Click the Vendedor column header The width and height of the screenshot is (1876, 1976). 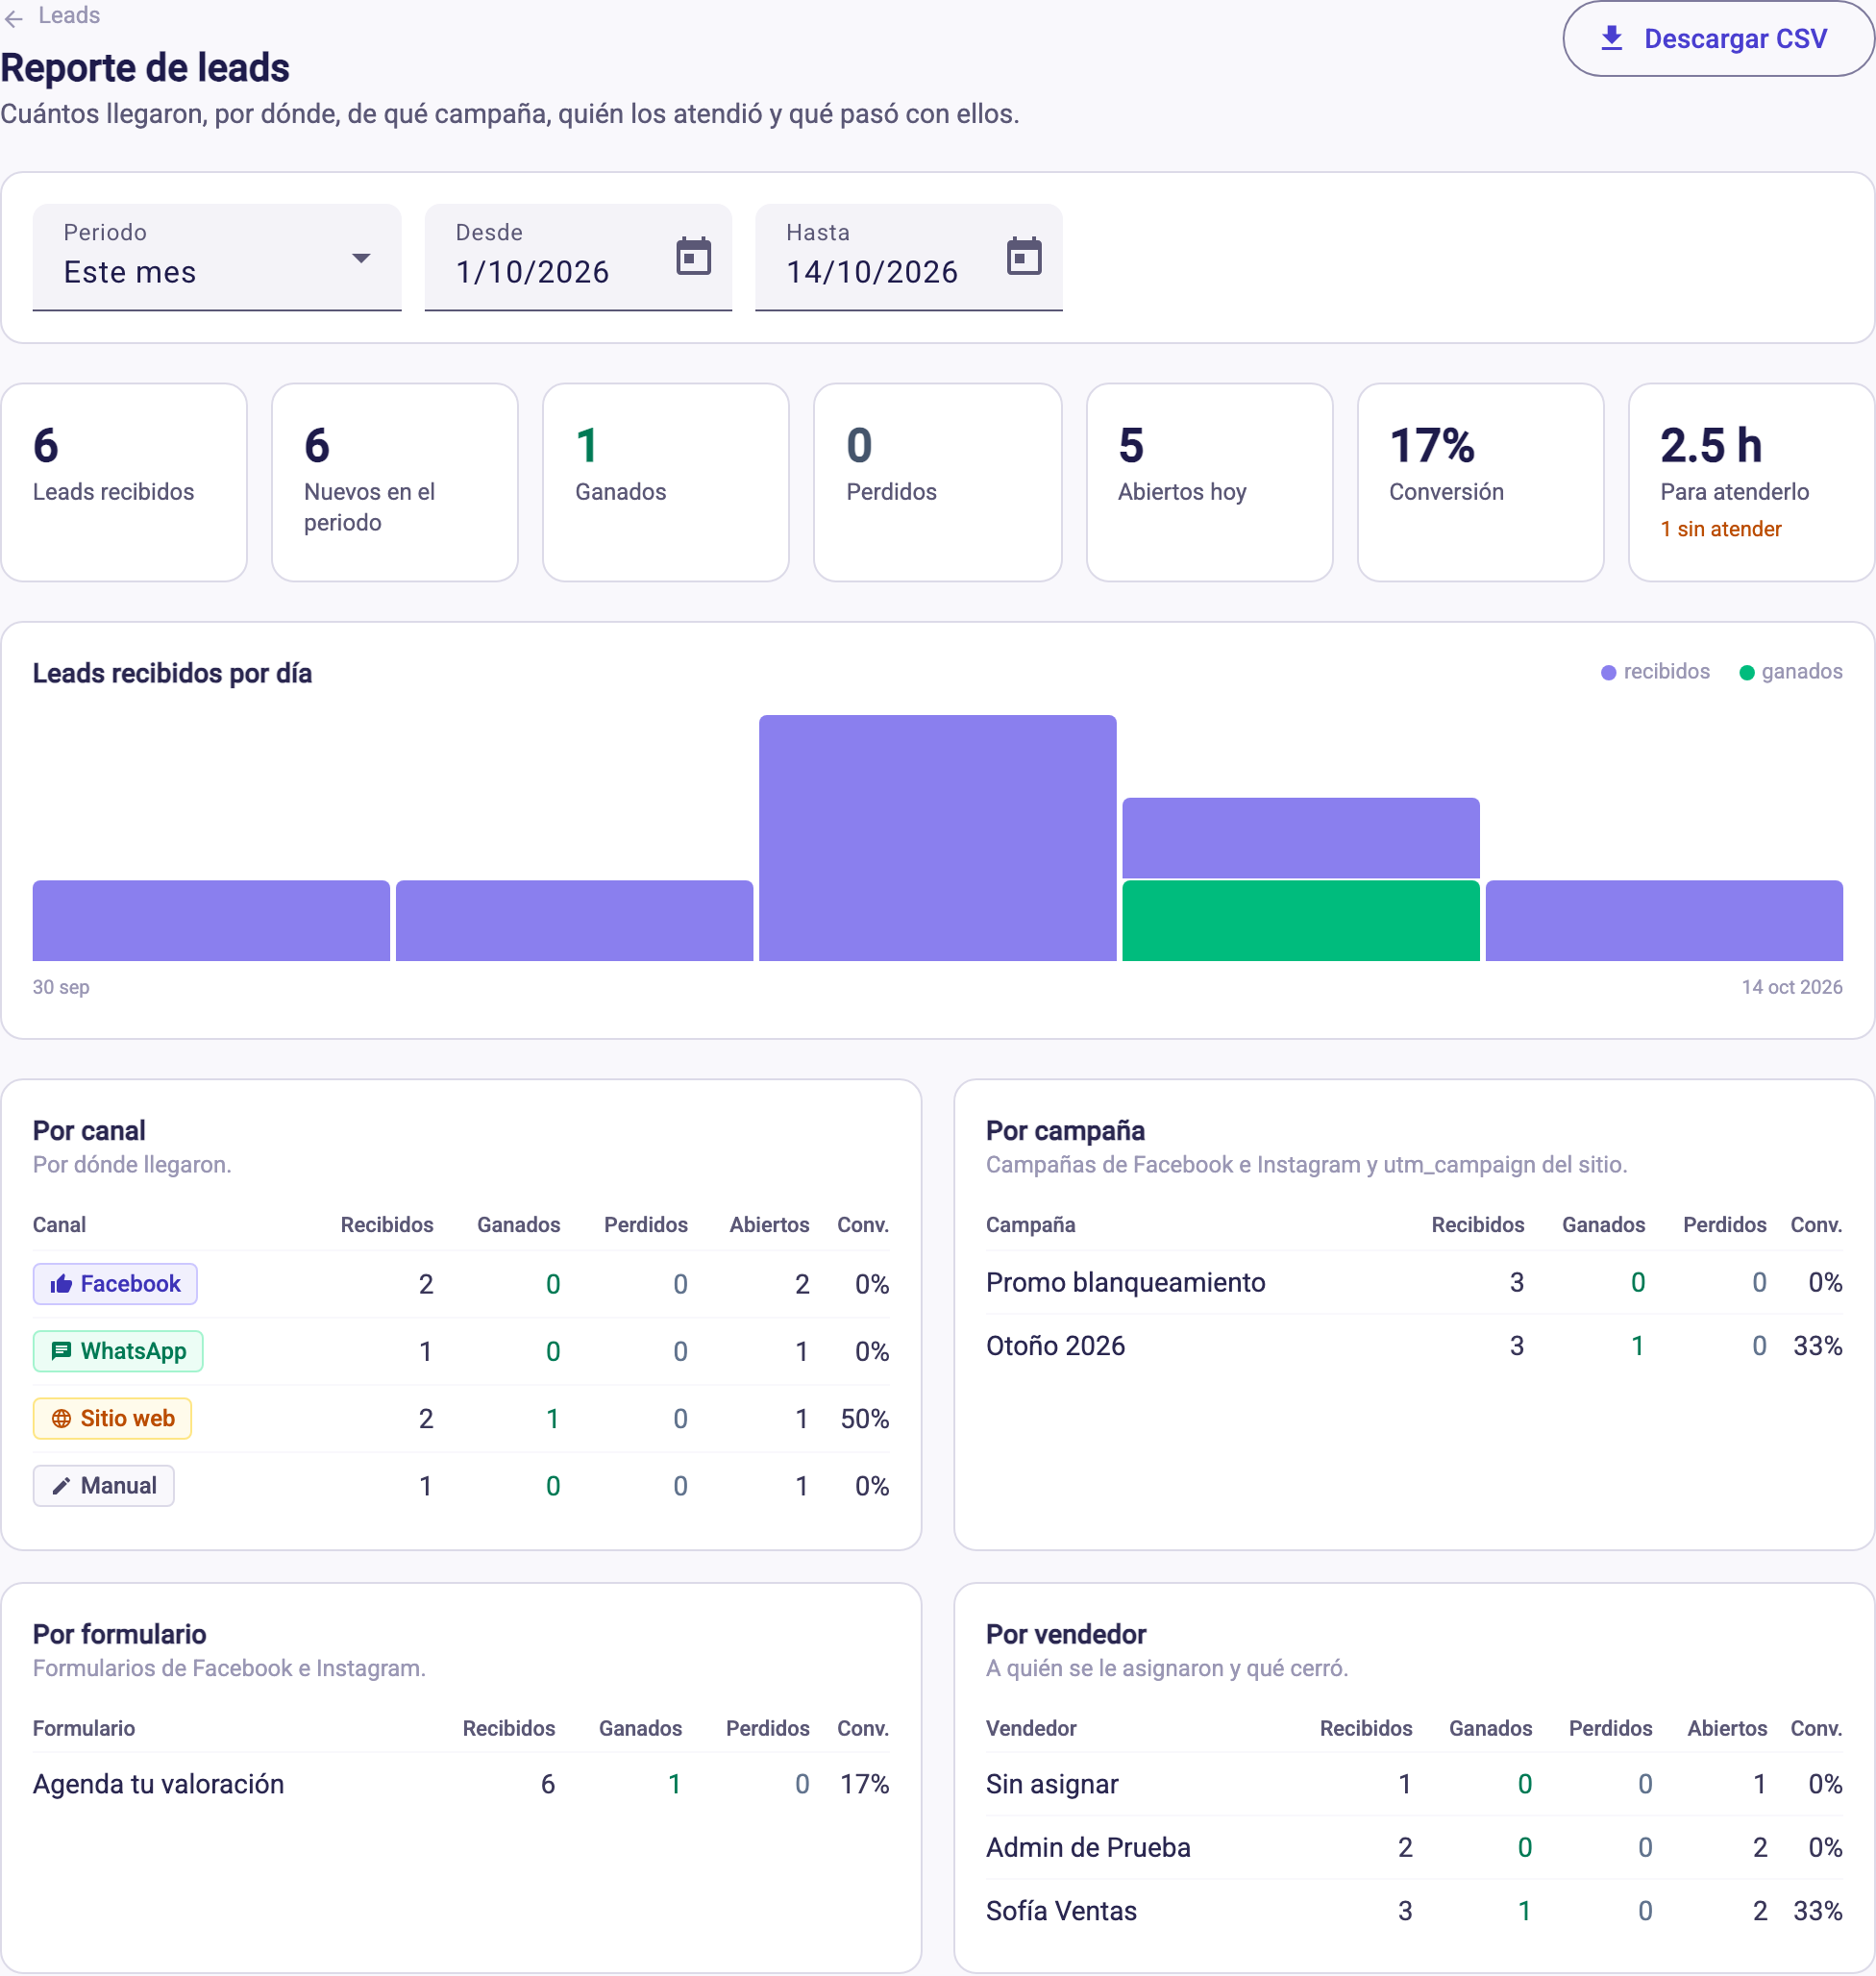point(1031,1728)
